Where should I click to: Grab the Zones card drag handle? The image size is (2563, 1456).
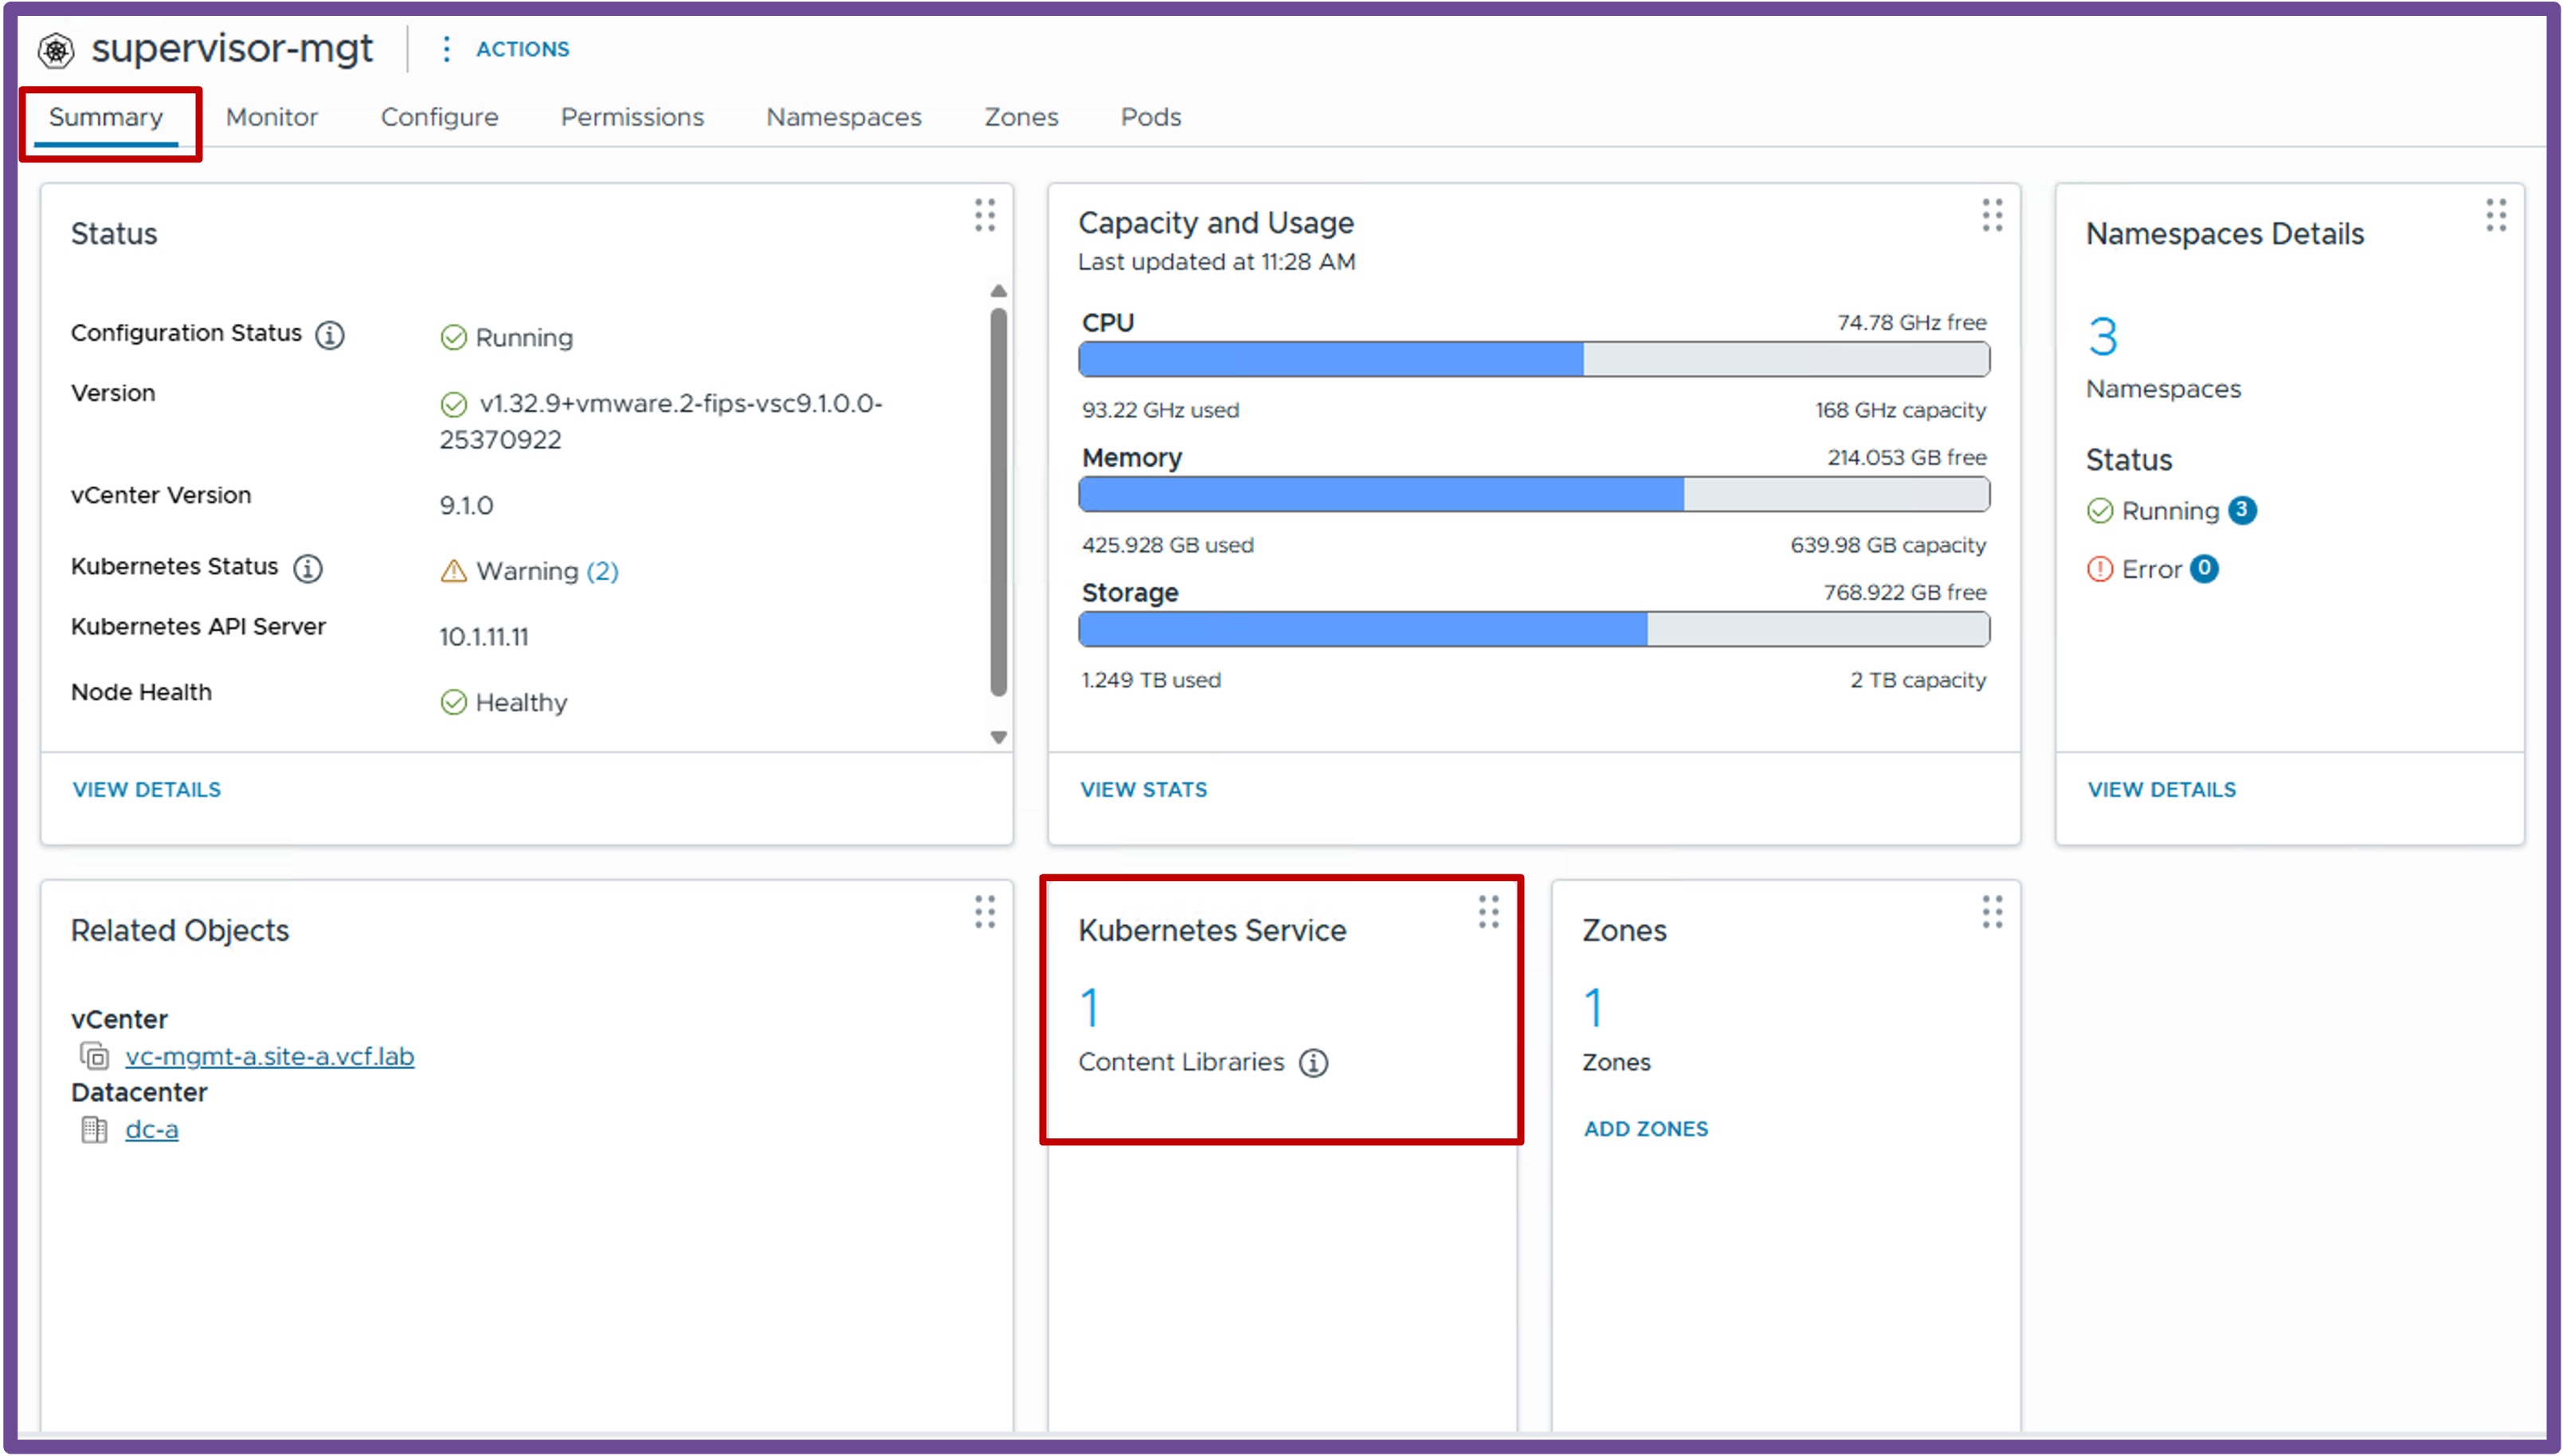(1992, 912)
